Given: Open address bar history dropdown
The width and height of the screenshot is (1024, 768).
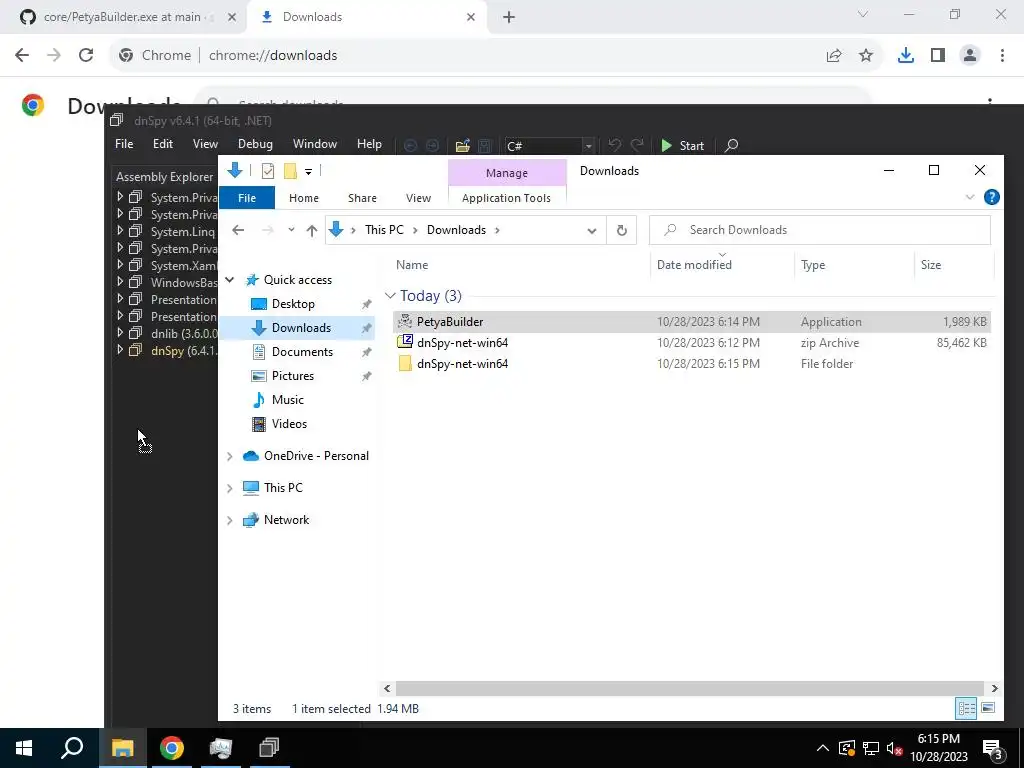Looking at the screenshot, I should click(x=592, y=231).
